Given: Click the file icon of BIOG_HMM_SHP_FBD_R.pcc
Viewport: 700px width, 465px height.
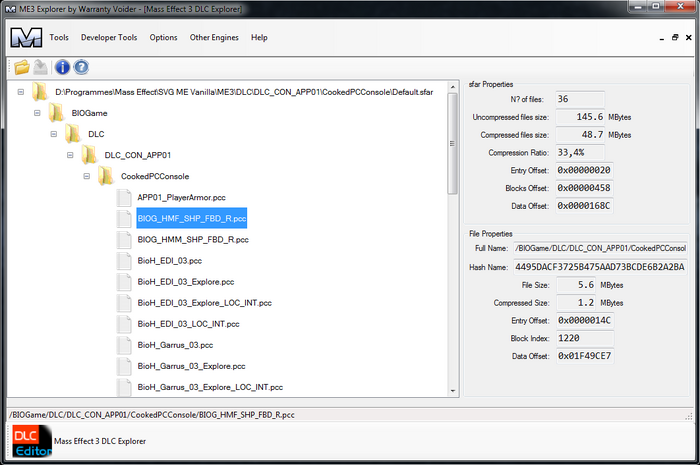Looking at the screenshot, I should pyautogui.click(x=124, y=240).
